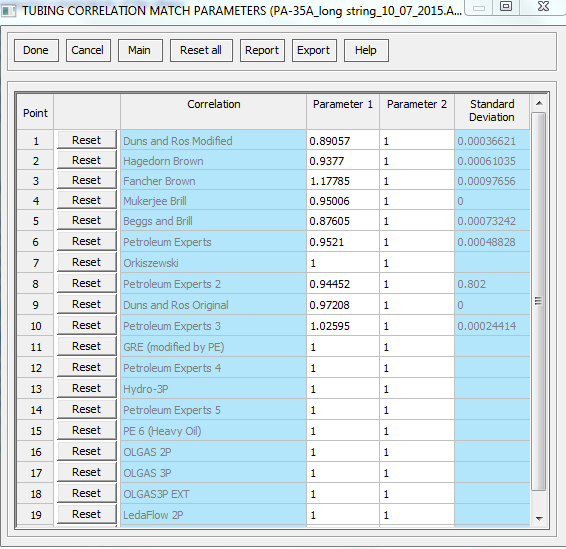The image size is (566, 549).
Task: Select standard deviation 0.00061035 cell
Action: [x=492, y=161]
